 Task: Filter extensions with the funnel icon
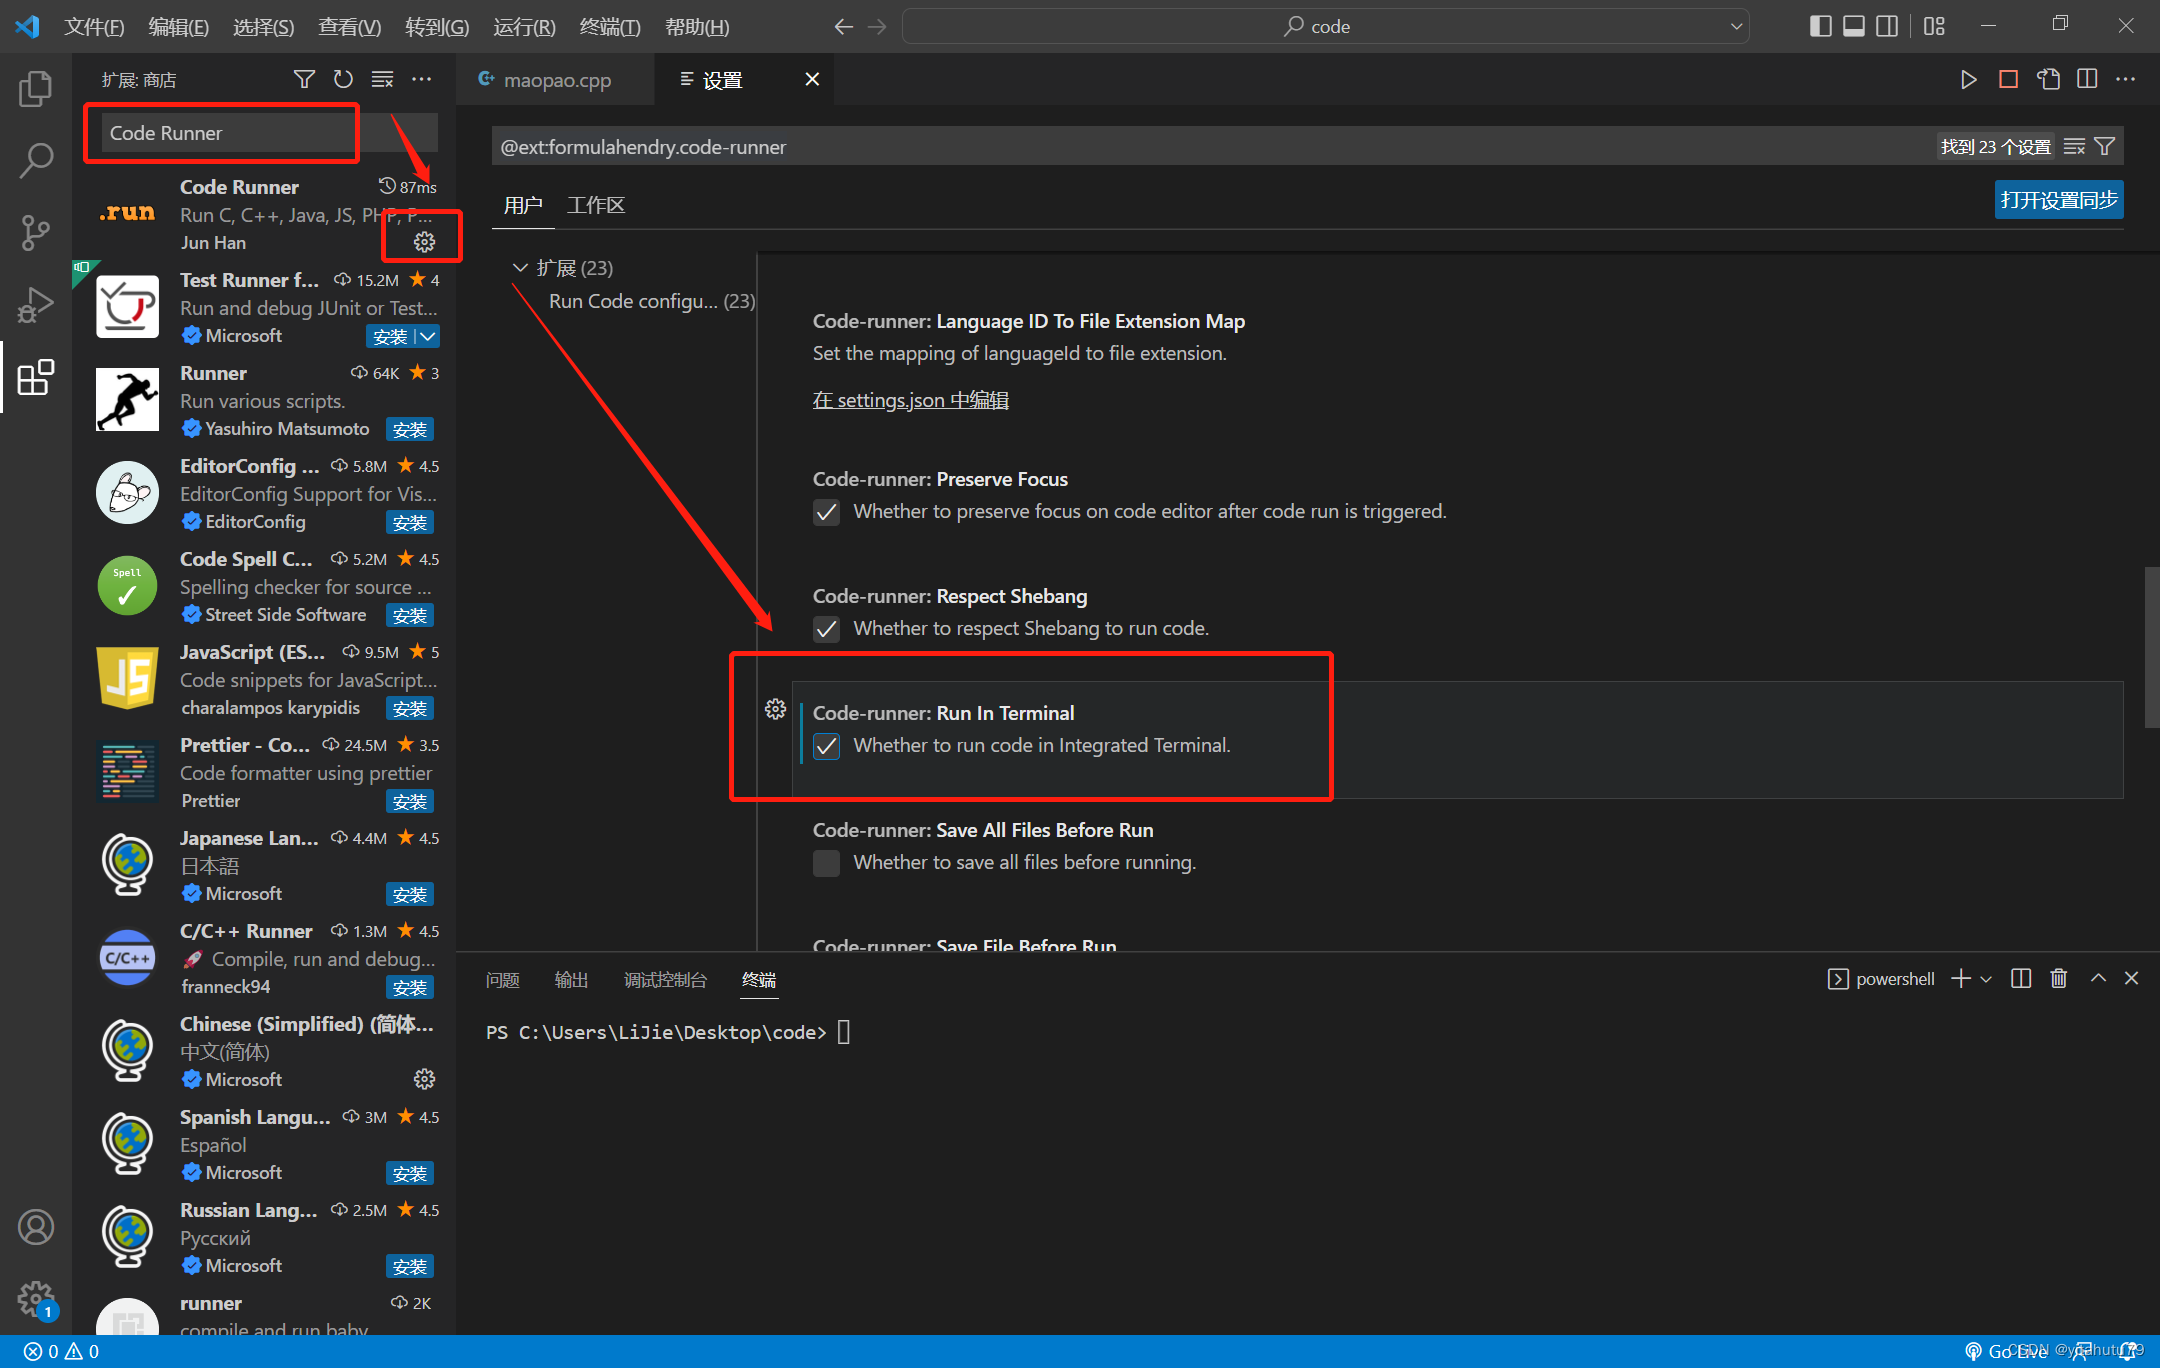click(x=304, y=79)
